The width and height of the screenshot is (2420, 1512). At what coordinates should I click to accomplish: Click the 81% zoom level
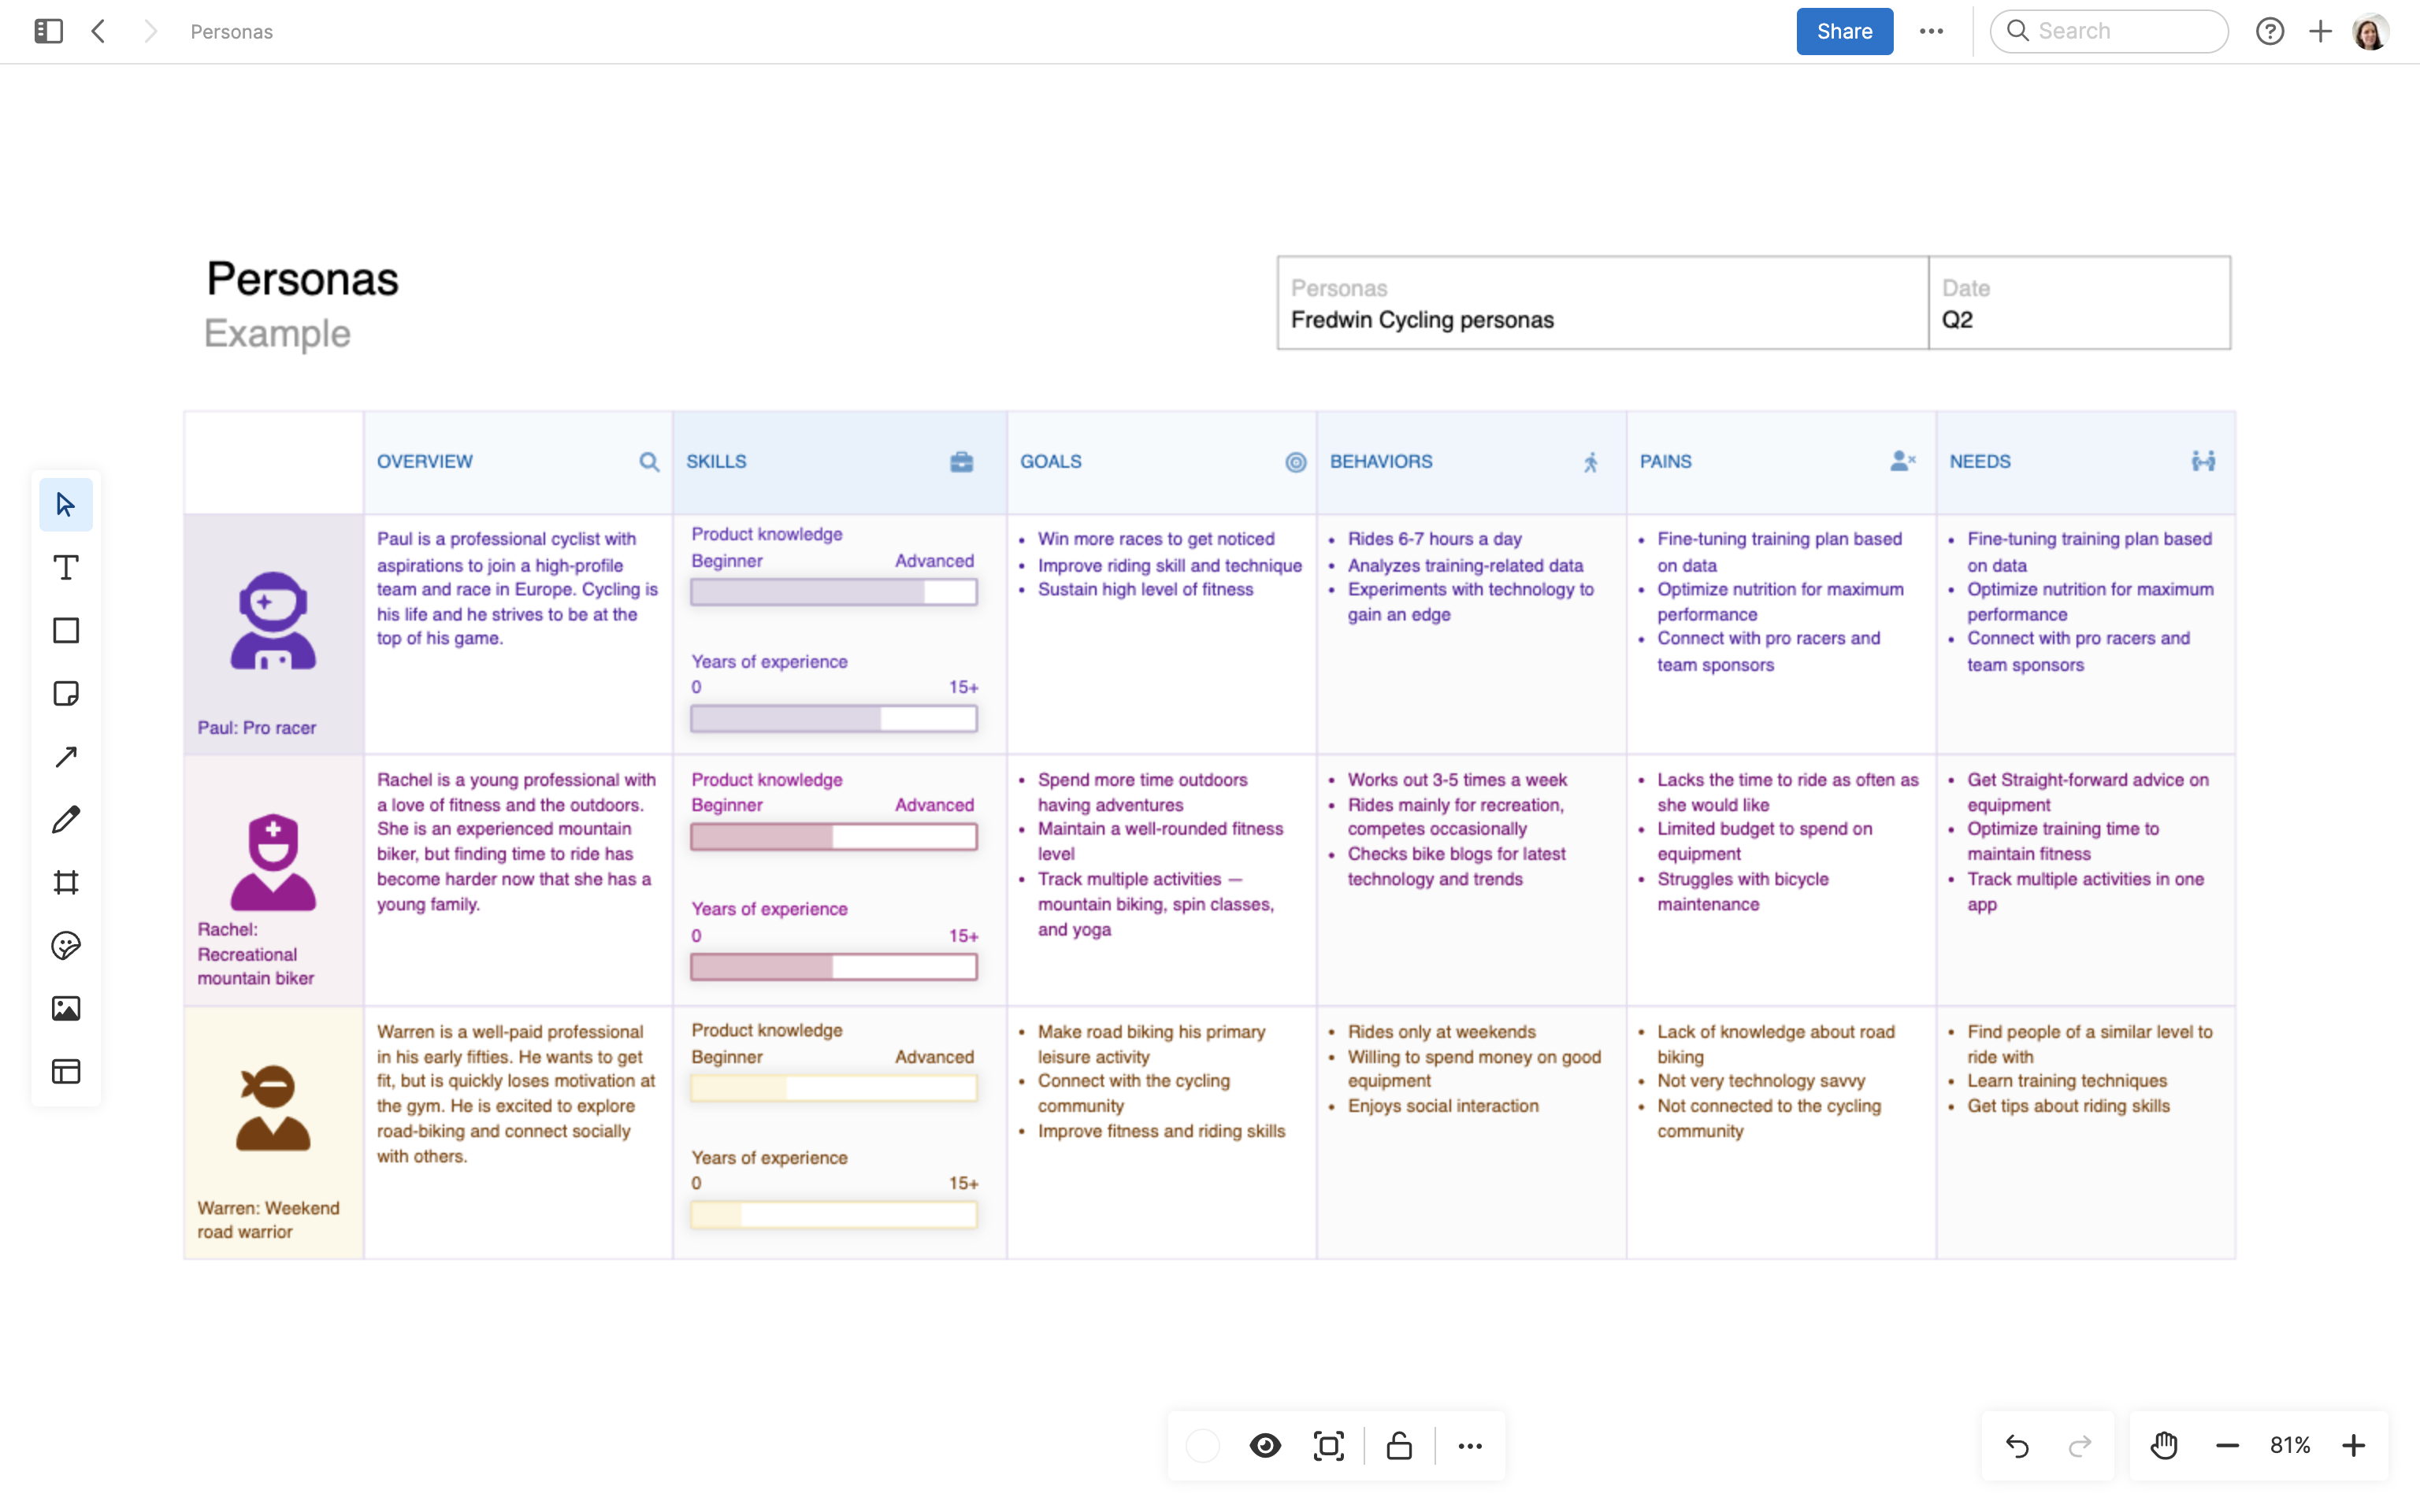[x=2289, y=1445]
